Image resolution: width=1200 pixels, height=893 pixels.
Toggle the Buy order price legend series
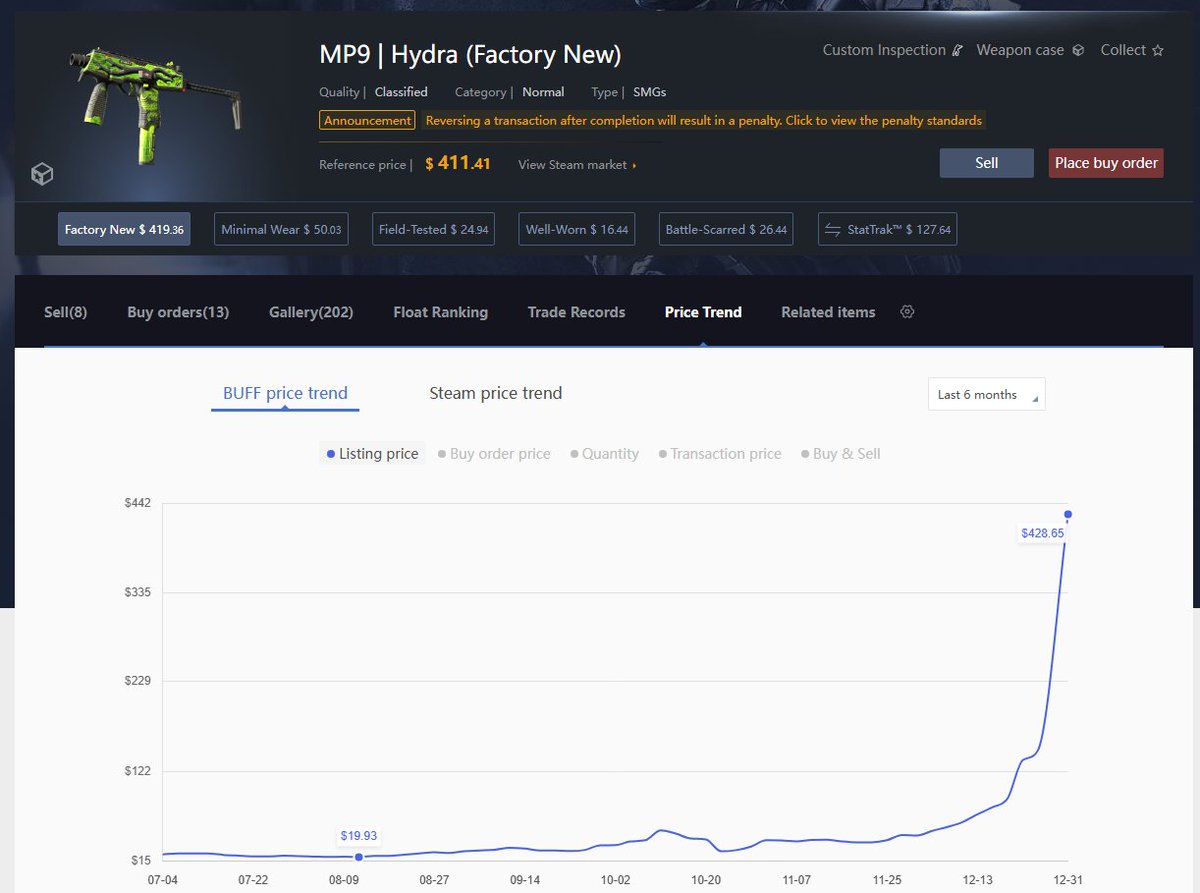coord(494,454)
